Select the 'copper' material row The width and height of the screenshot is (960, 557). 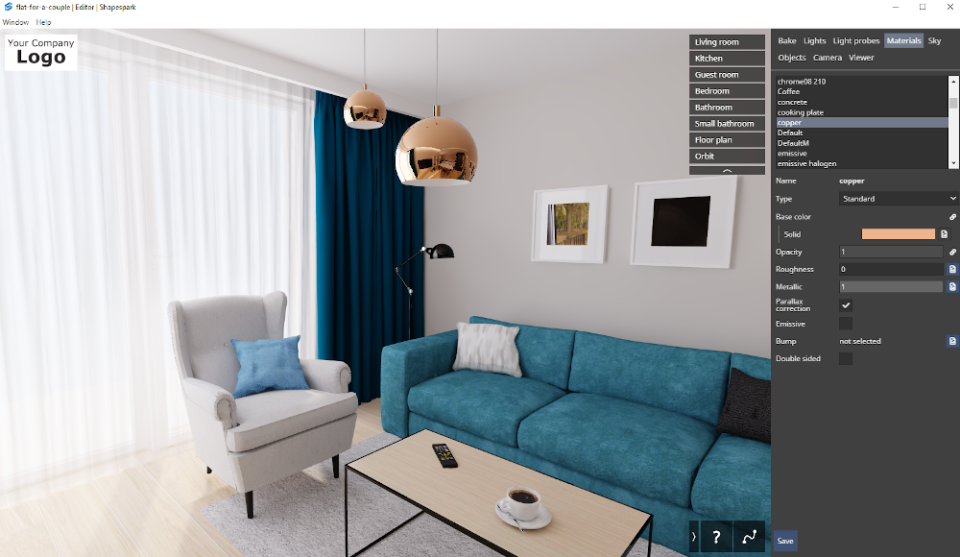click(x=861, y=122)
